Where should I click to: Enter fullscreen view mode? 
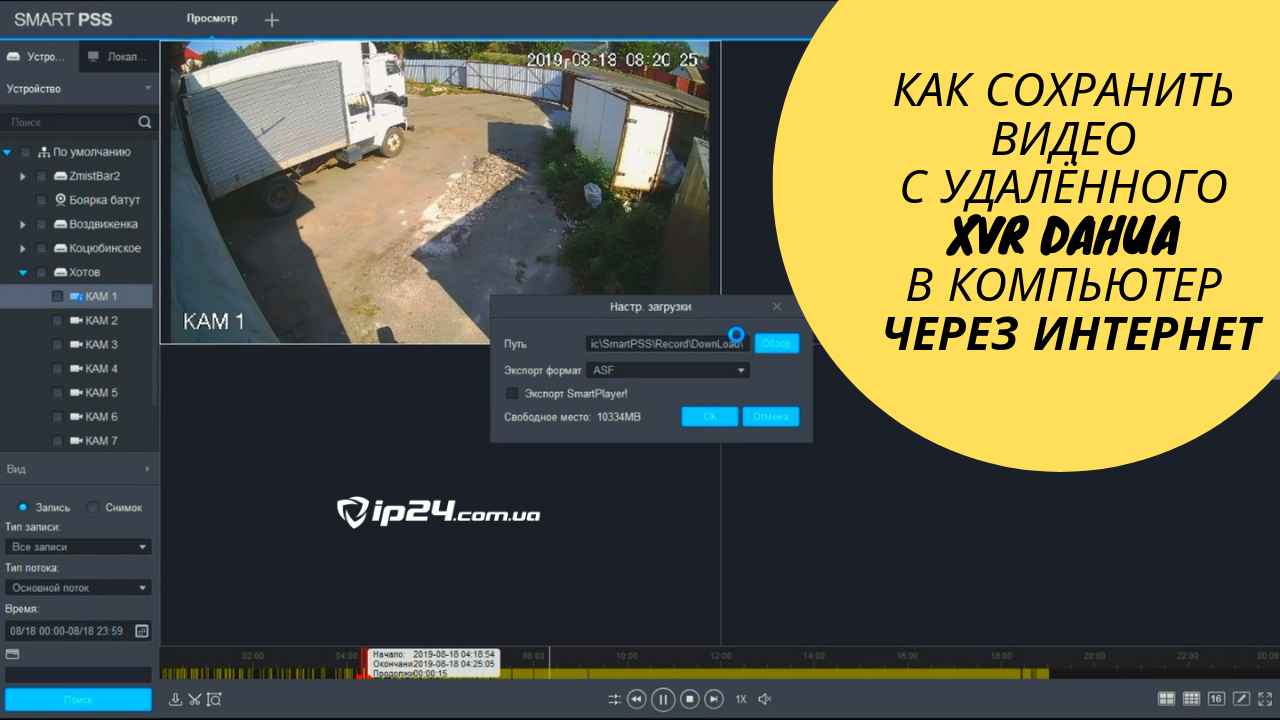tap(1266, 699)
